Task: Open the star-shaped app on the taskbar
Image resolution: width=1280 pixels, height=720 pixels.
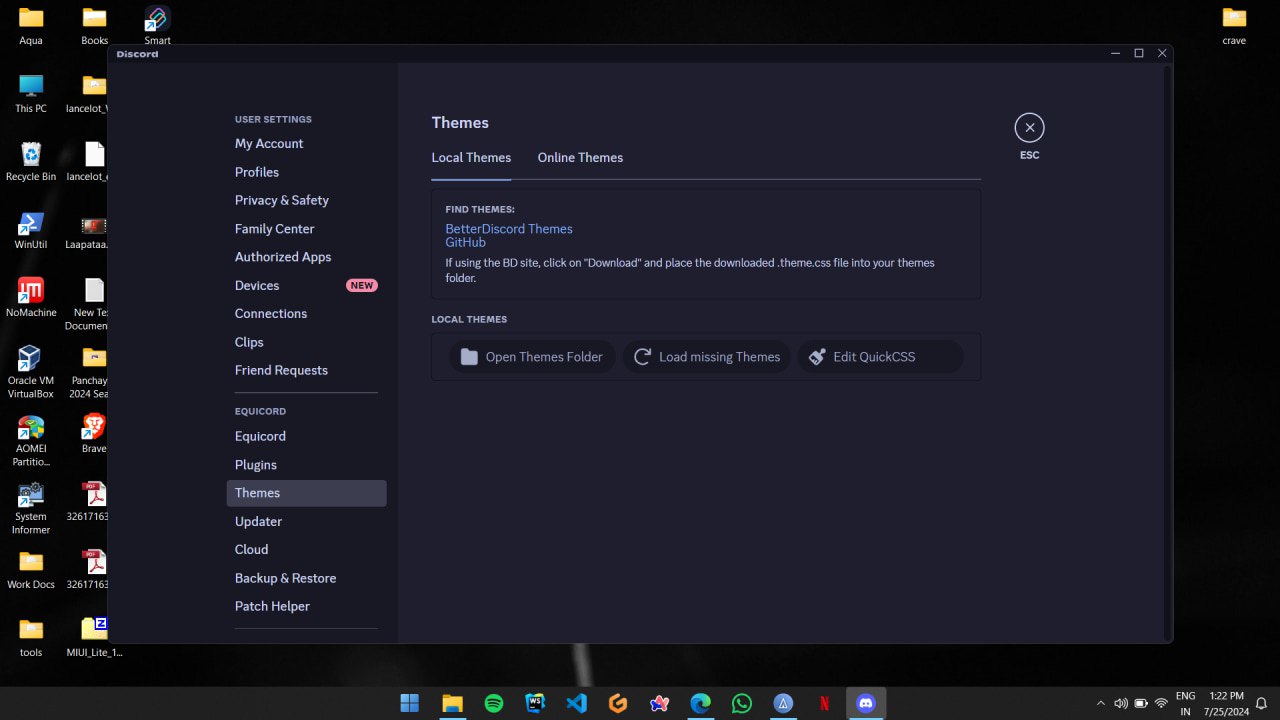Action: [x=659, y=703]
